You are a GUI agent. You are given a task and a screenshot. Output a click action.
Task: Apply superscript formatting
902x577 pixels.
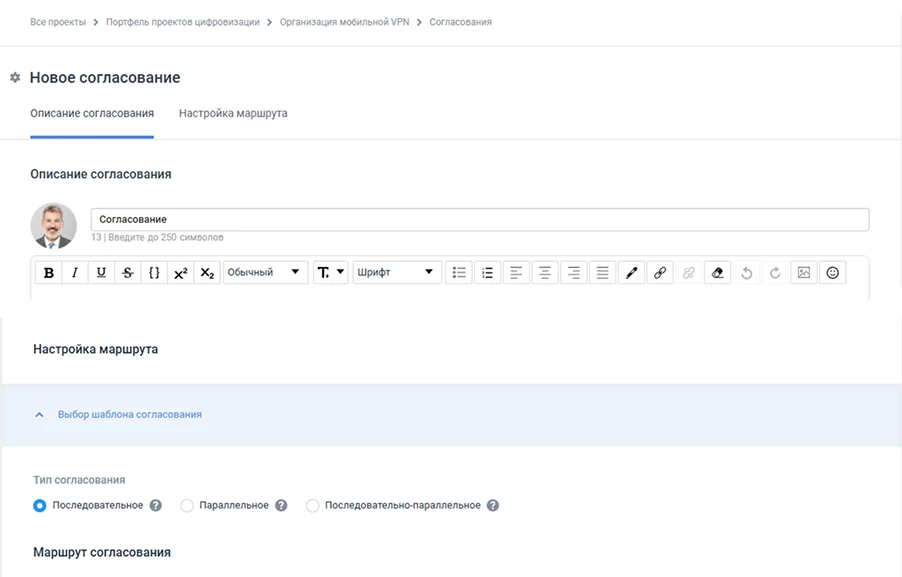click(181, 273)
